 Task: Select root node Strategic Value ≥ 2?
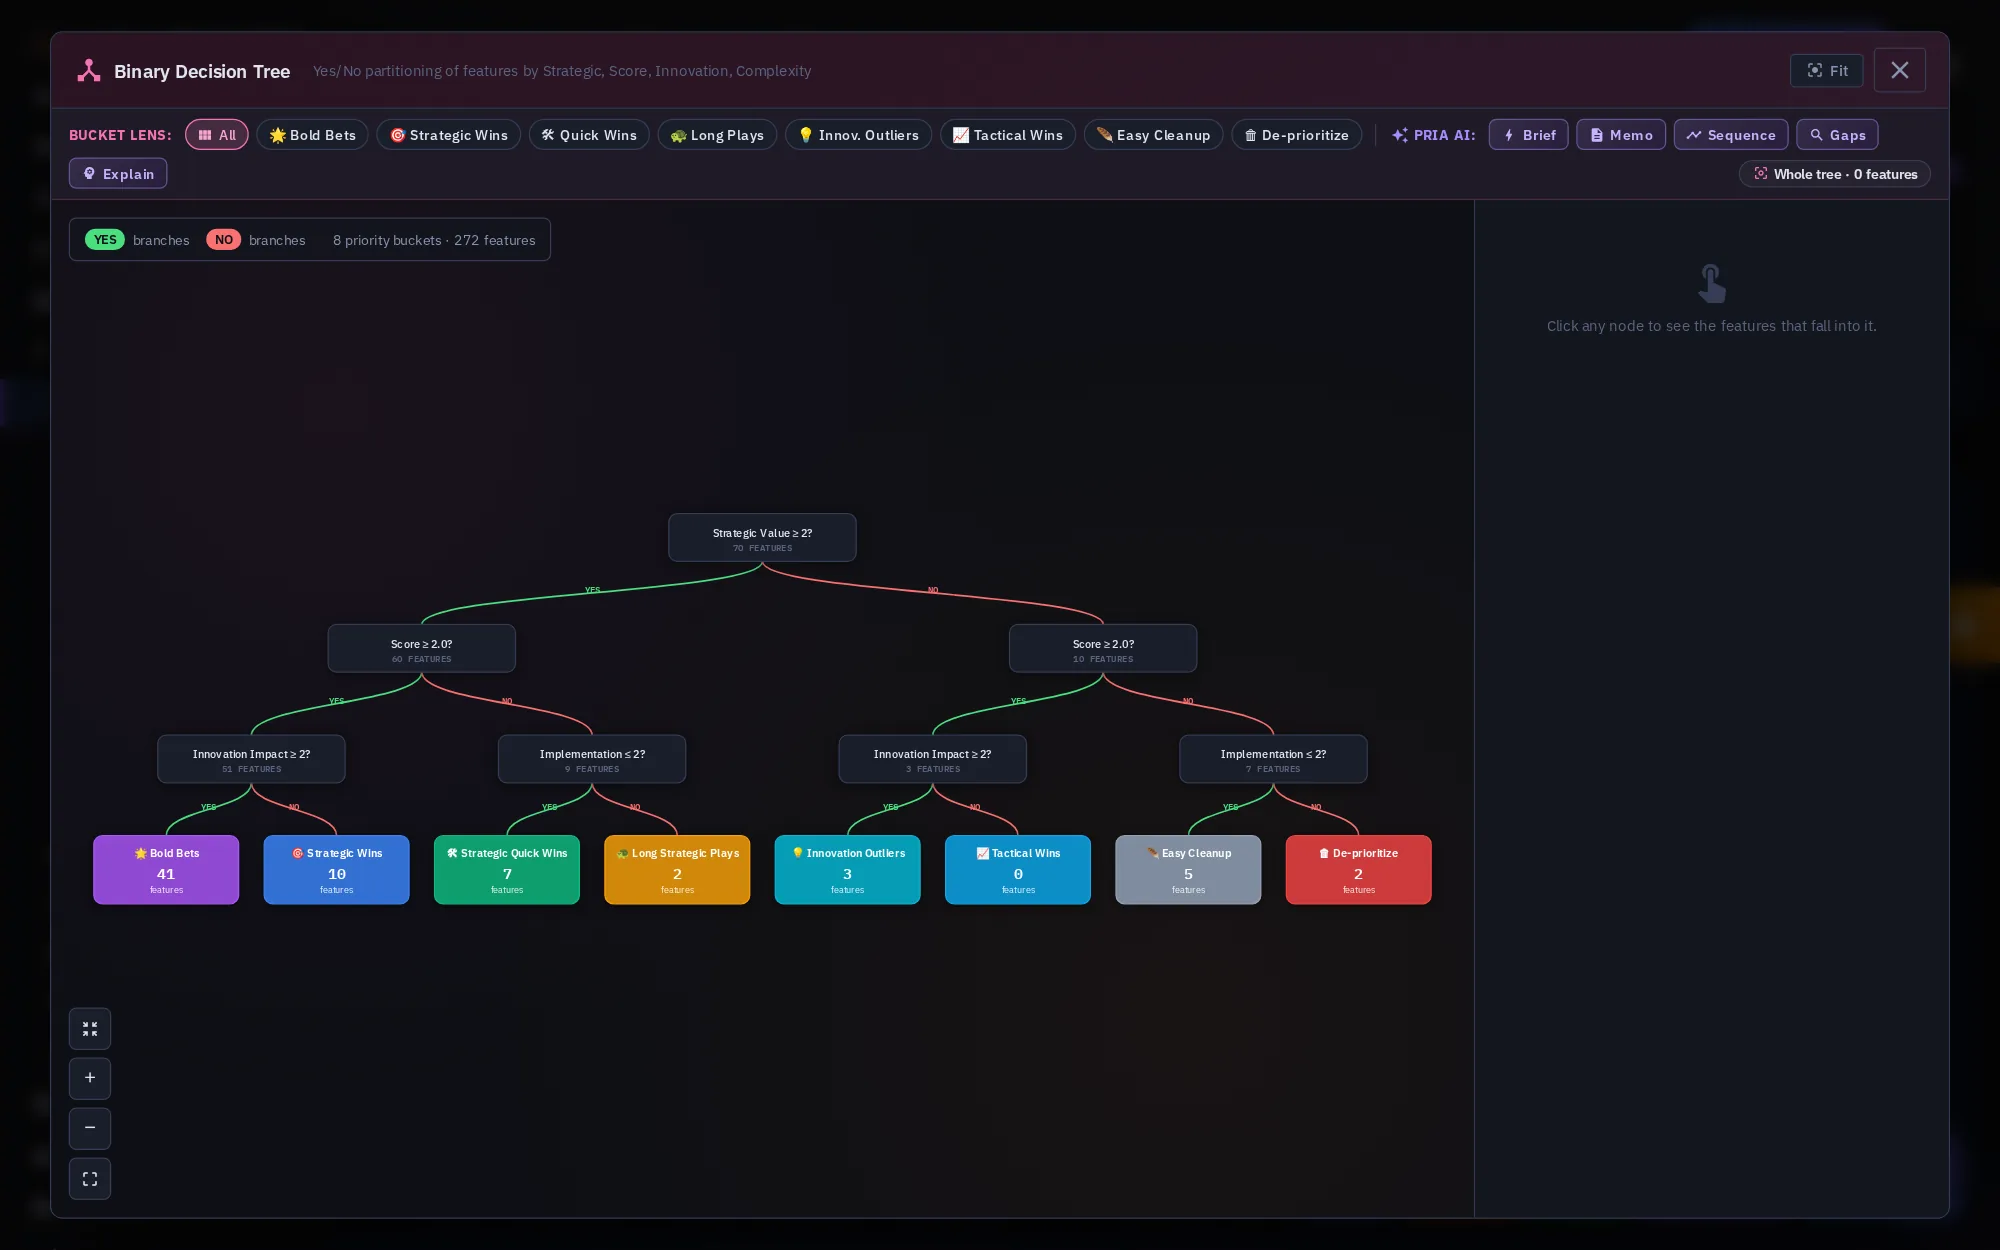(762, 538)
